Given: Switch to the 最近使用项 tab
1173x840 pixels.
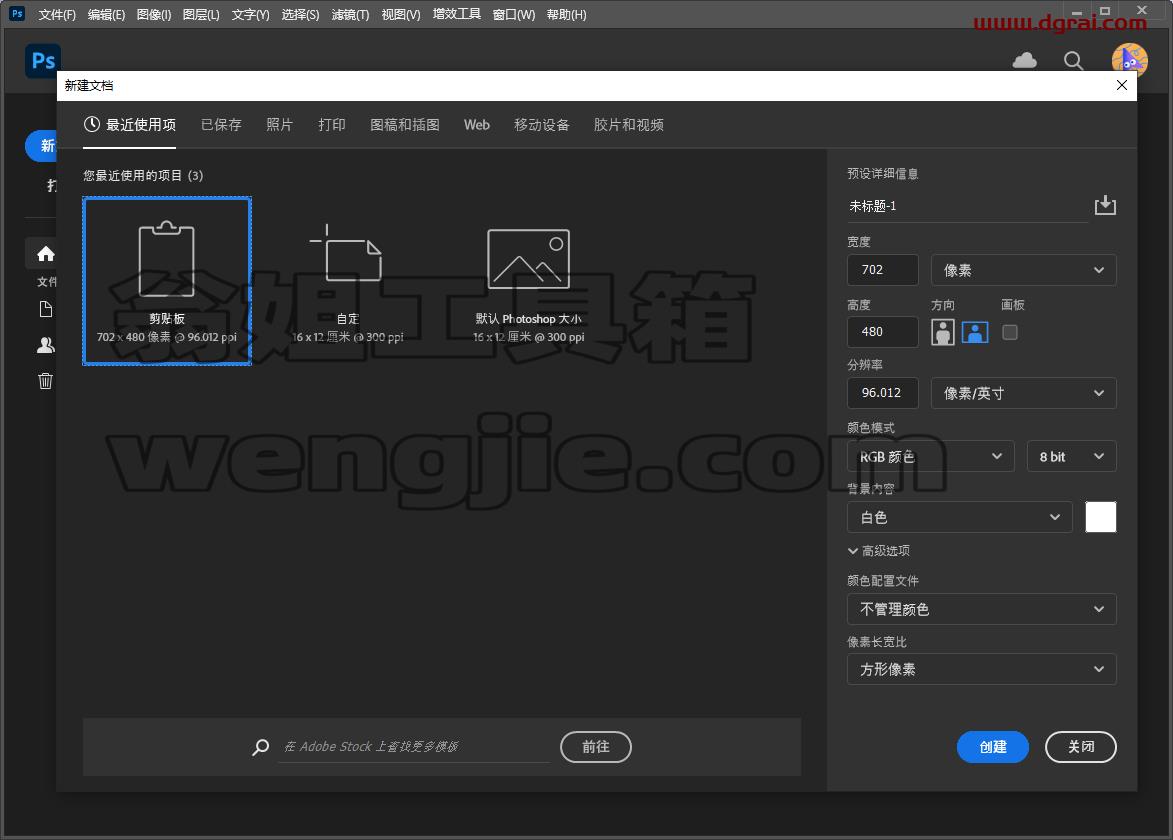Looking at the screenshot, I should [x=129, y=125].
